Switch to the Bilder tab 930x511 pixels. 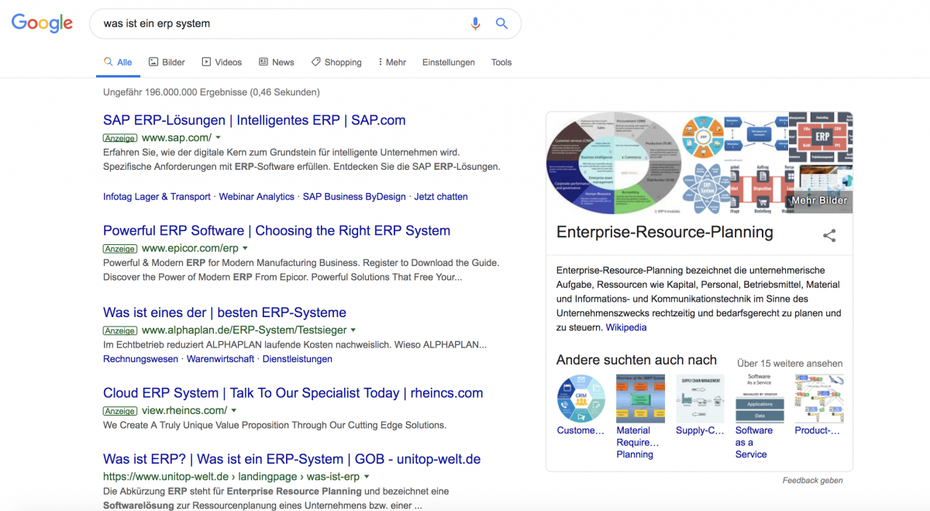tap(167, 62)
